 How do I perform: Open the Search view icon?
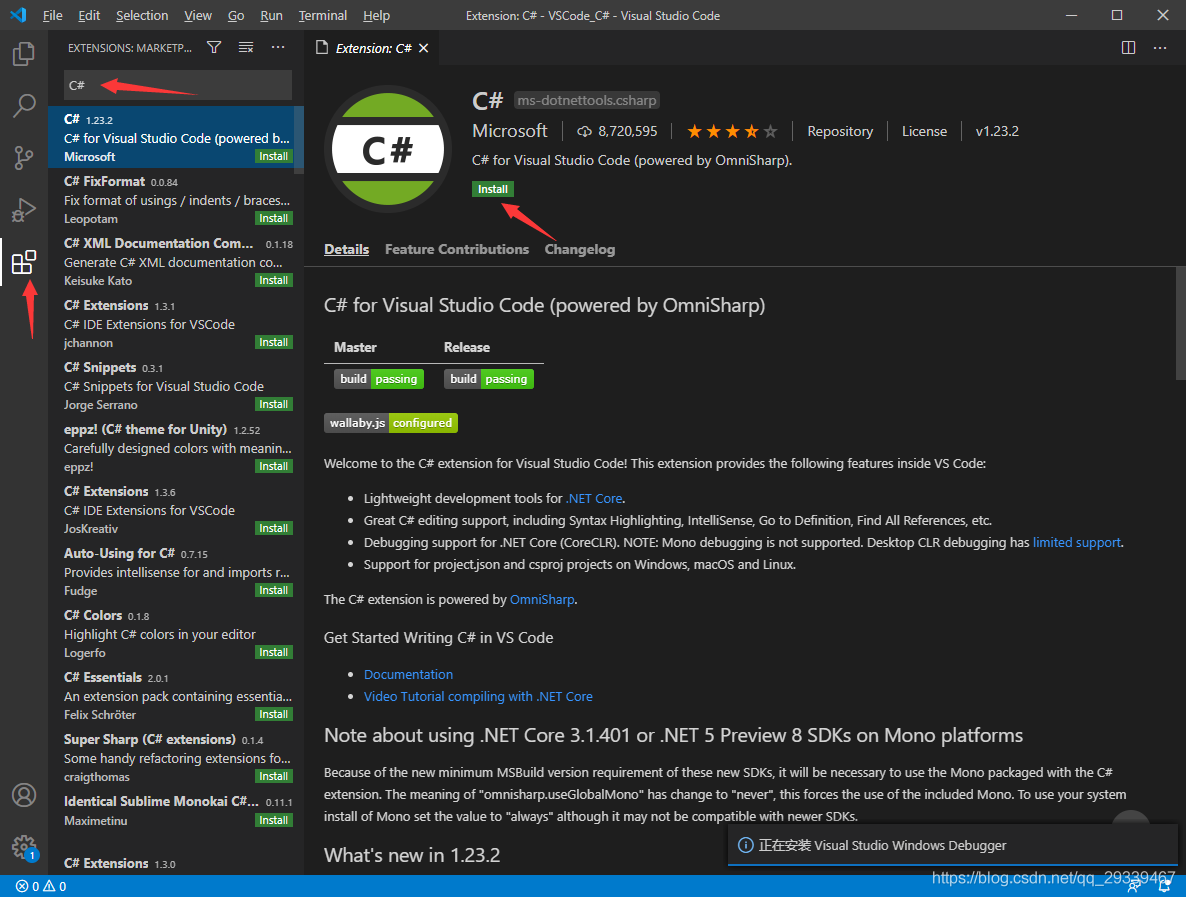(x=23, y=106)
